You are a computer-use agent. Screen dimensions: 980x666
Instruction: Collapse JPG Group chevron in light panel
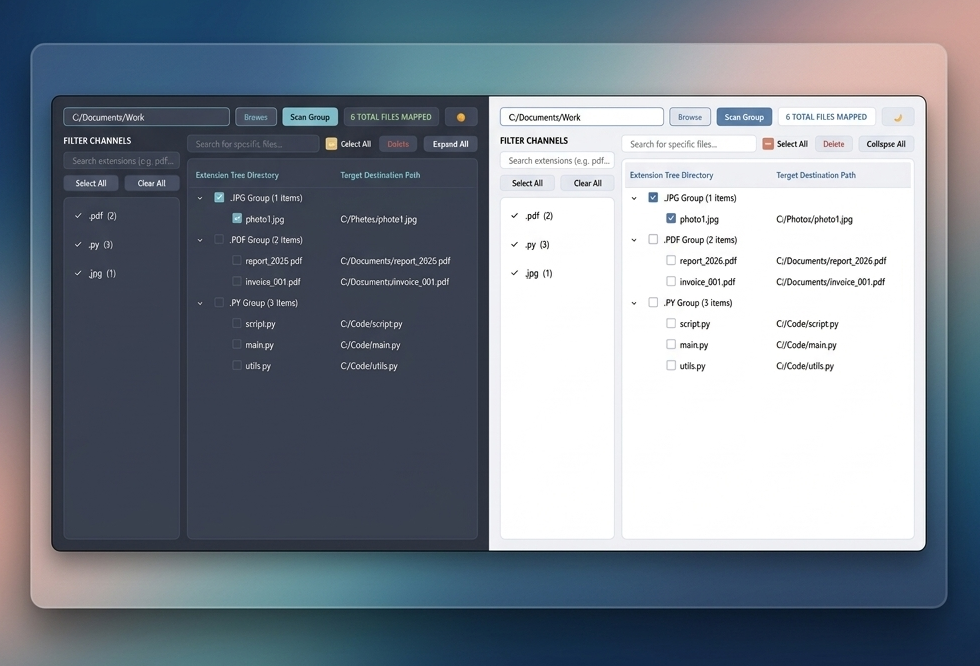tap(634, 198)
